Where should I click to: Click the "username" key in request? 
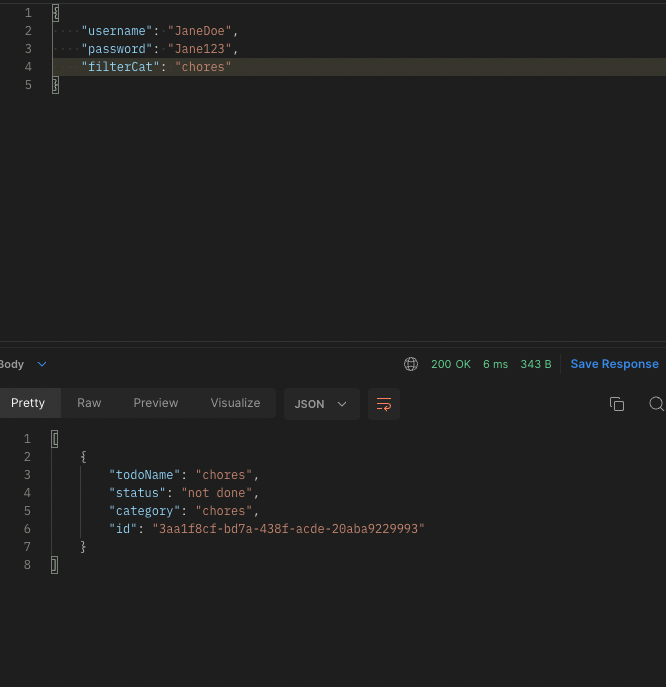tap(117, 31)
